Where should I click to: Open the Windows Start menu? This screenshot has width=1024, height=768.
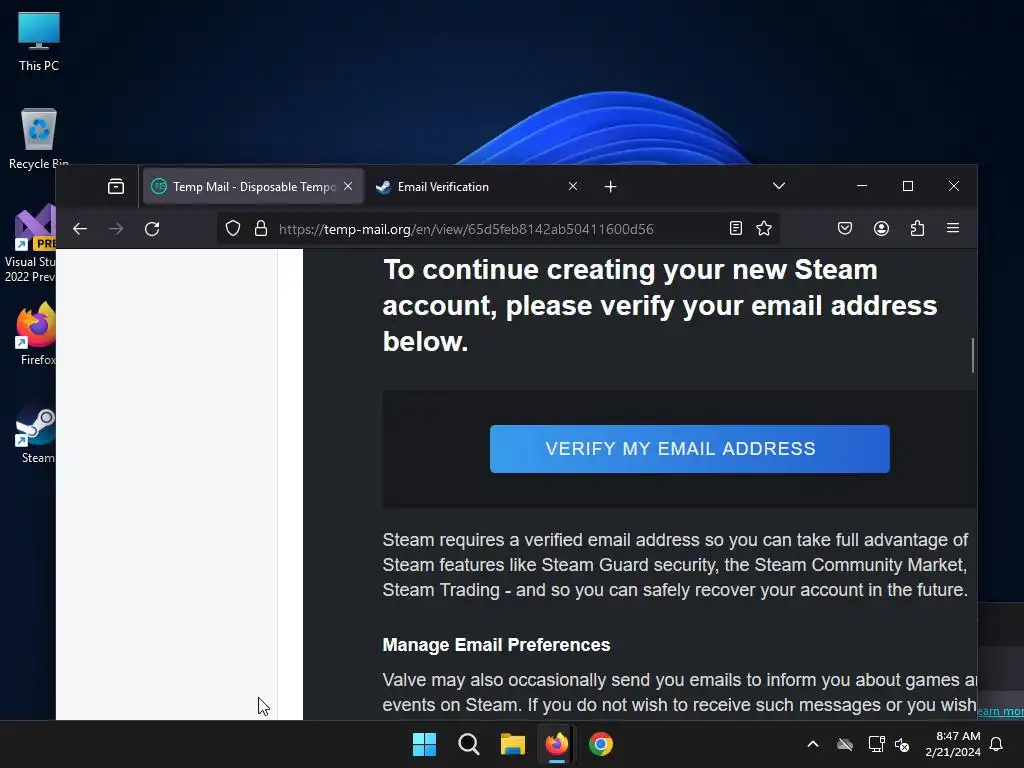point(424,744)
